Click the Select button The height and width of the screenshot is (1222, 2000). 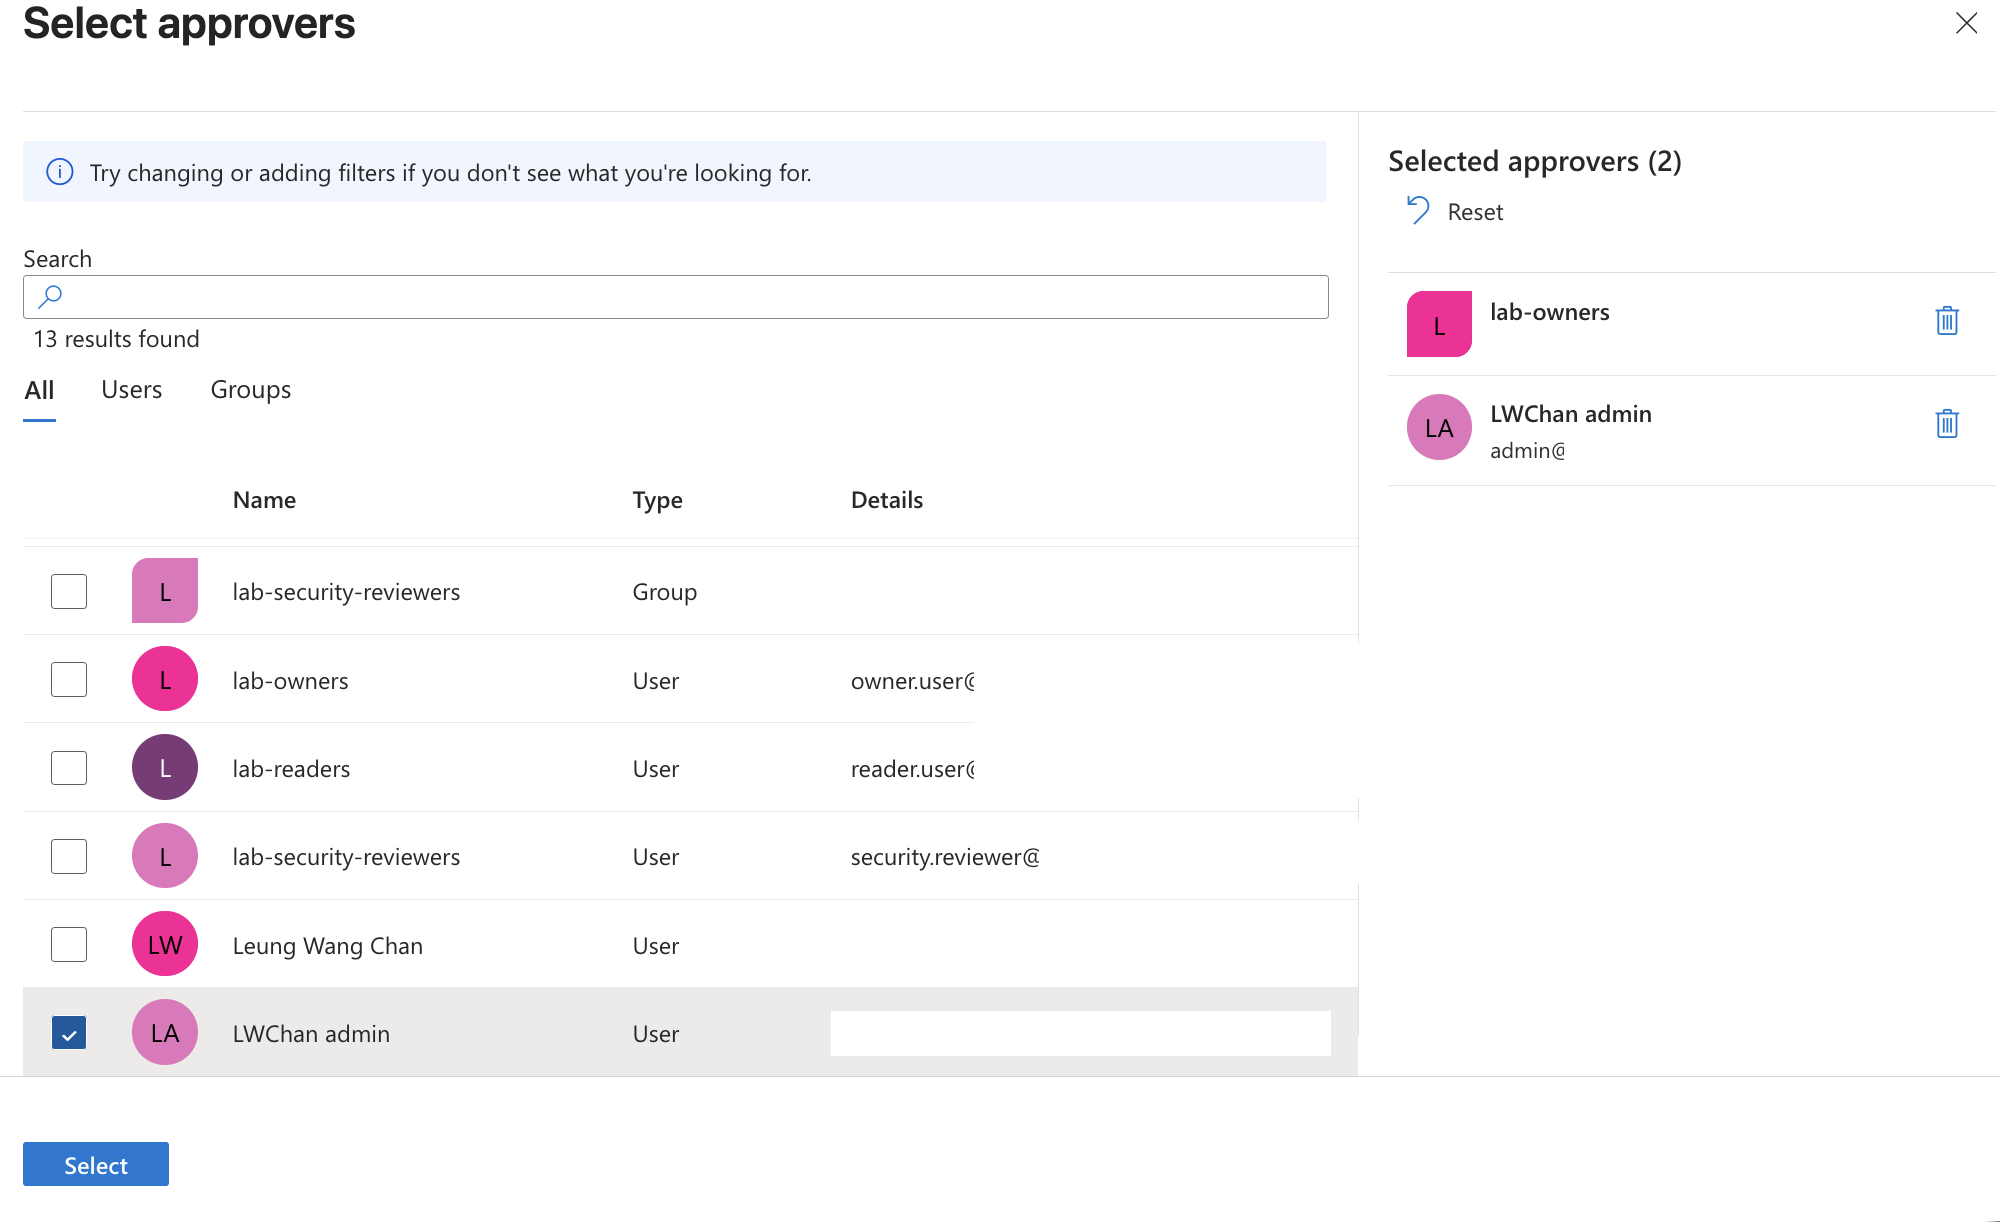tap(96, 1164)
